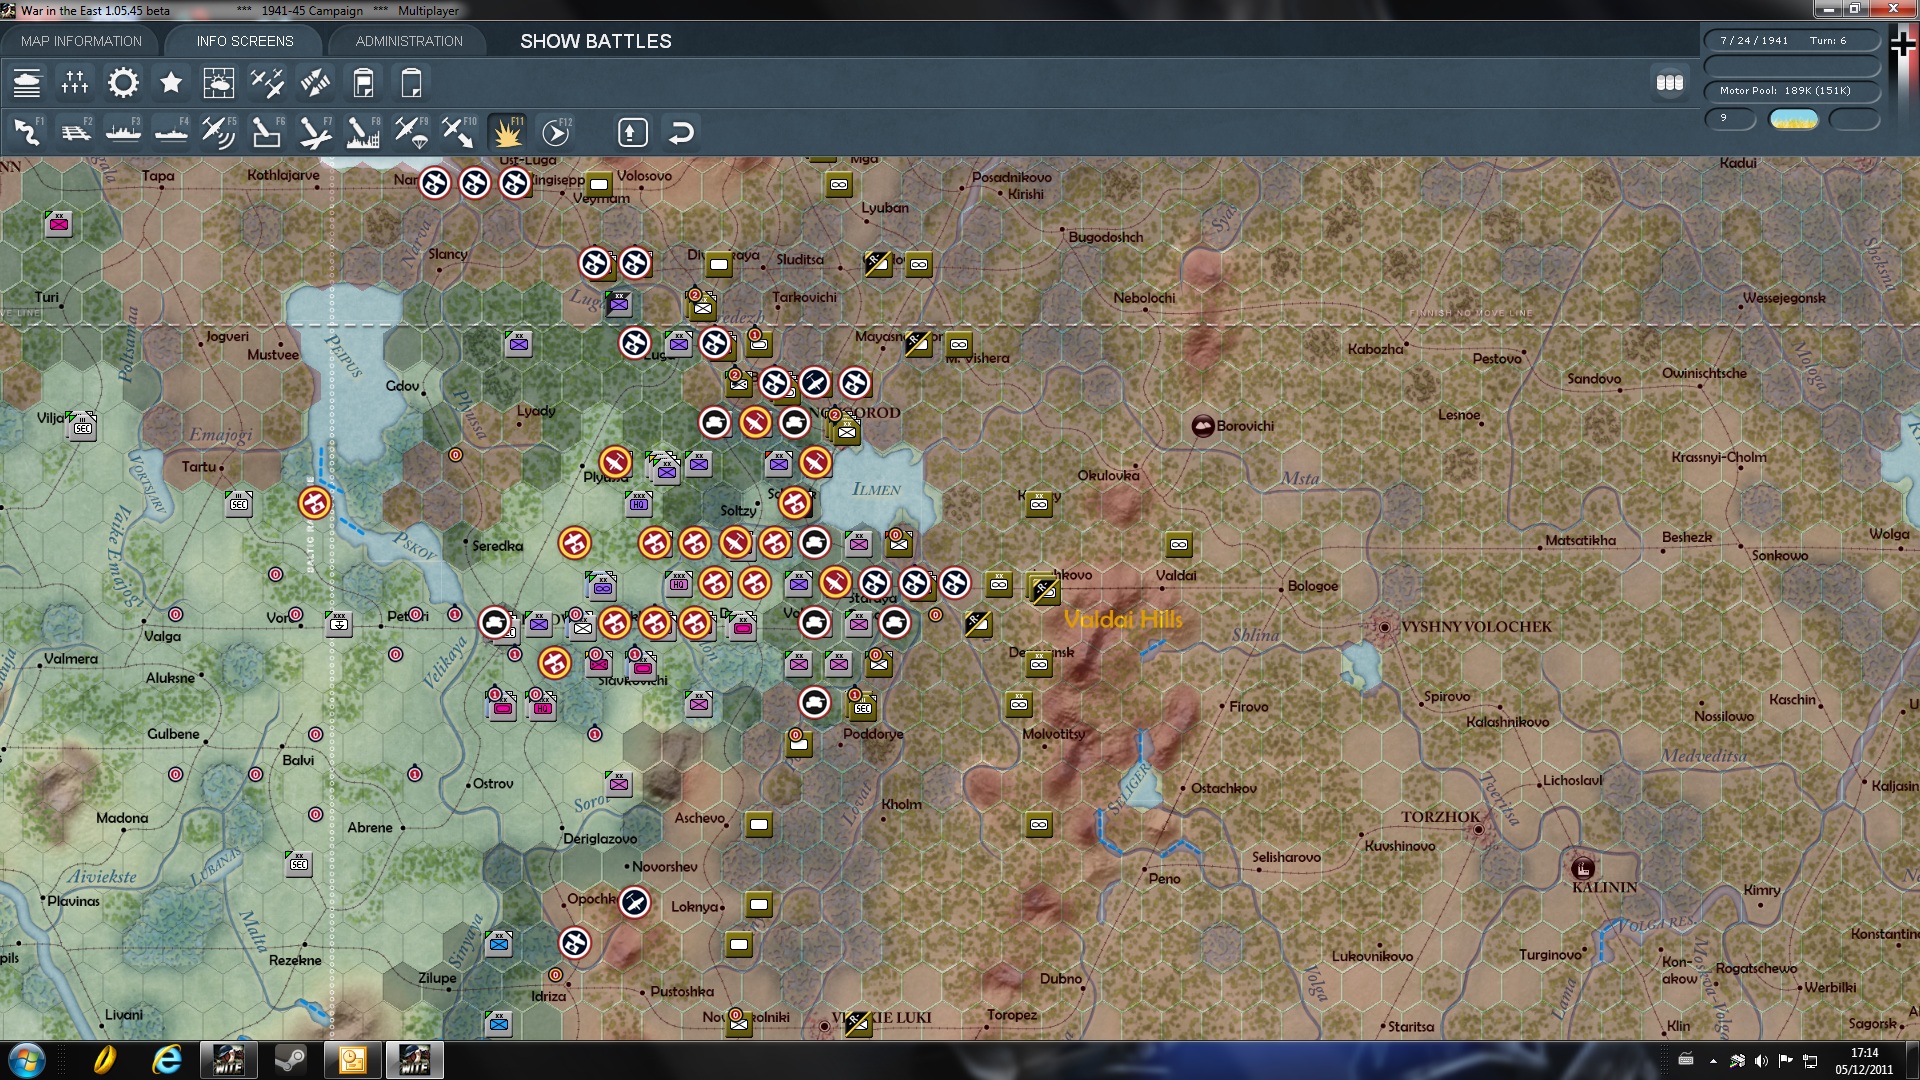Image resolution: width=1920 pixels, height=1080 pixels.
Task: Open the production gear icon
Action: coord(123,83)
